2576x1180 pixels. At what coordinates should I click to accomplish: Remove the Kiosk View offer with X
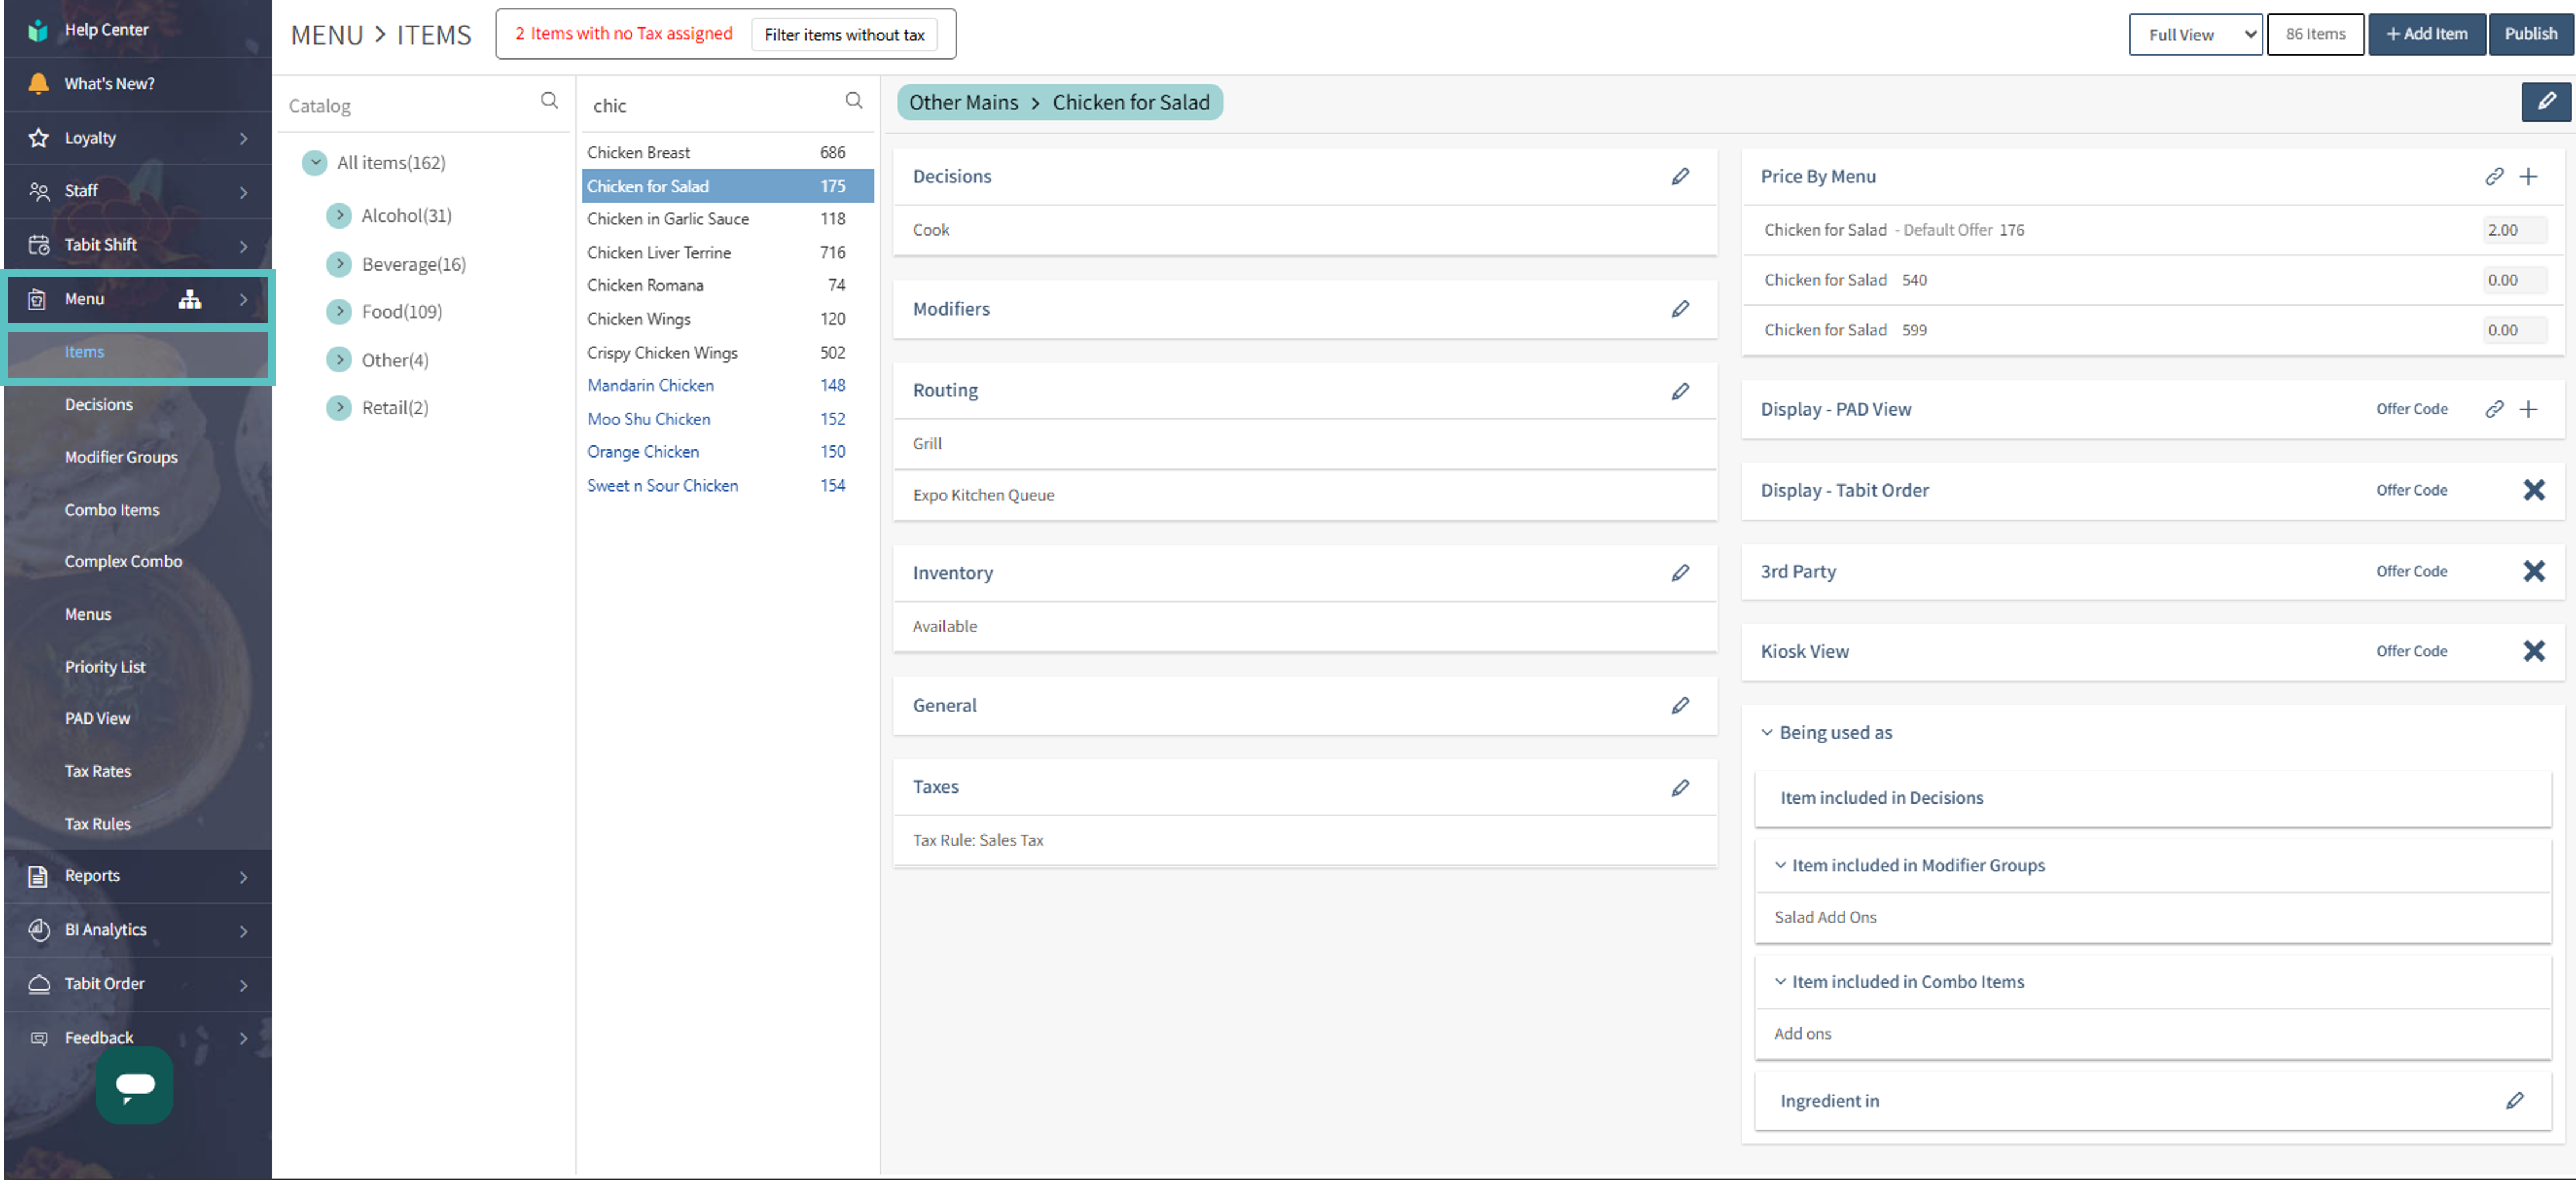pyautogui.click(x=2533, y=651)
